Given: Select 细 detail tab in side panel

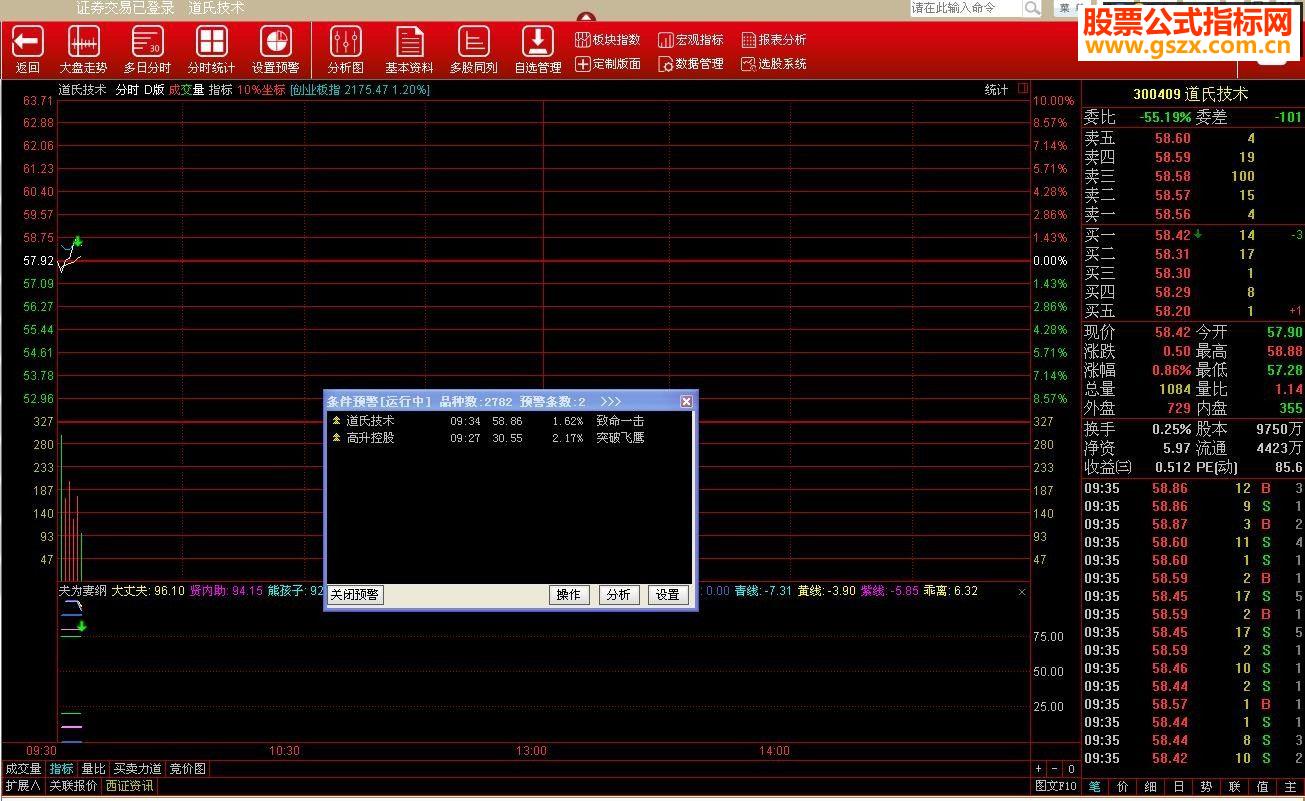Looking at the screenshot, I should click(x=1151, y=786).
